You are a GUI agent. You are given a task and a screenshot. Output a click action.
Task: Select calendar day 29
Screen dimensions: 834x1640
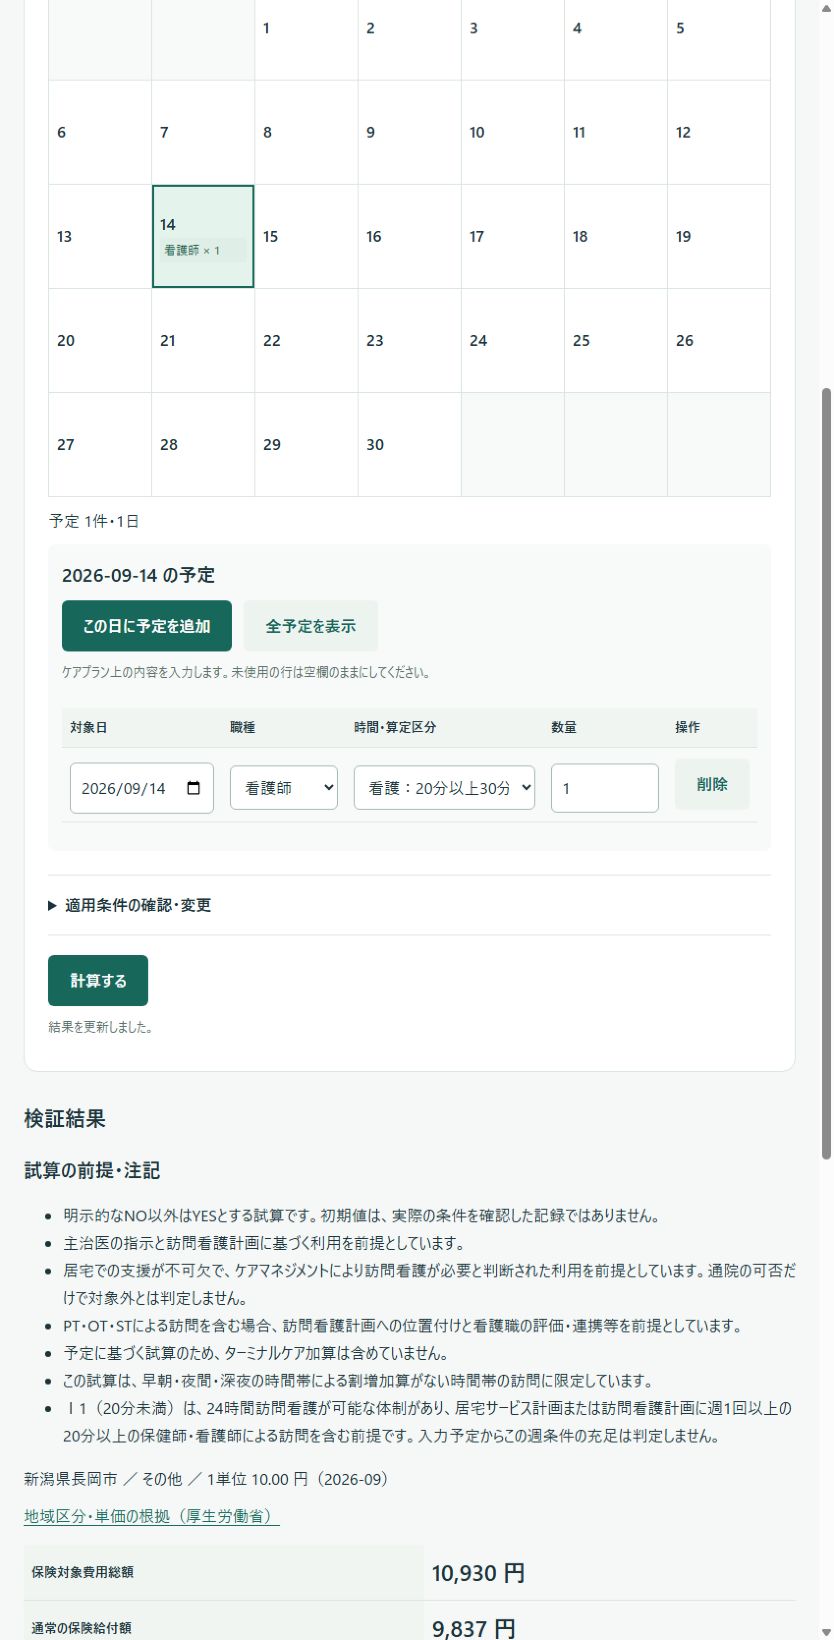pyautogui.click(x=306, y=444)
